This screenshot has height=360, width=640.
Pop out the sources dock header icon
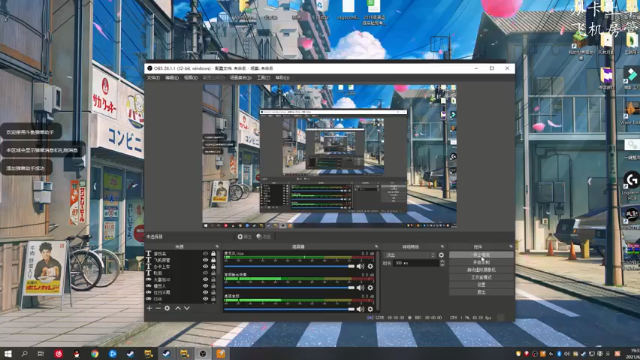[217, 247]
